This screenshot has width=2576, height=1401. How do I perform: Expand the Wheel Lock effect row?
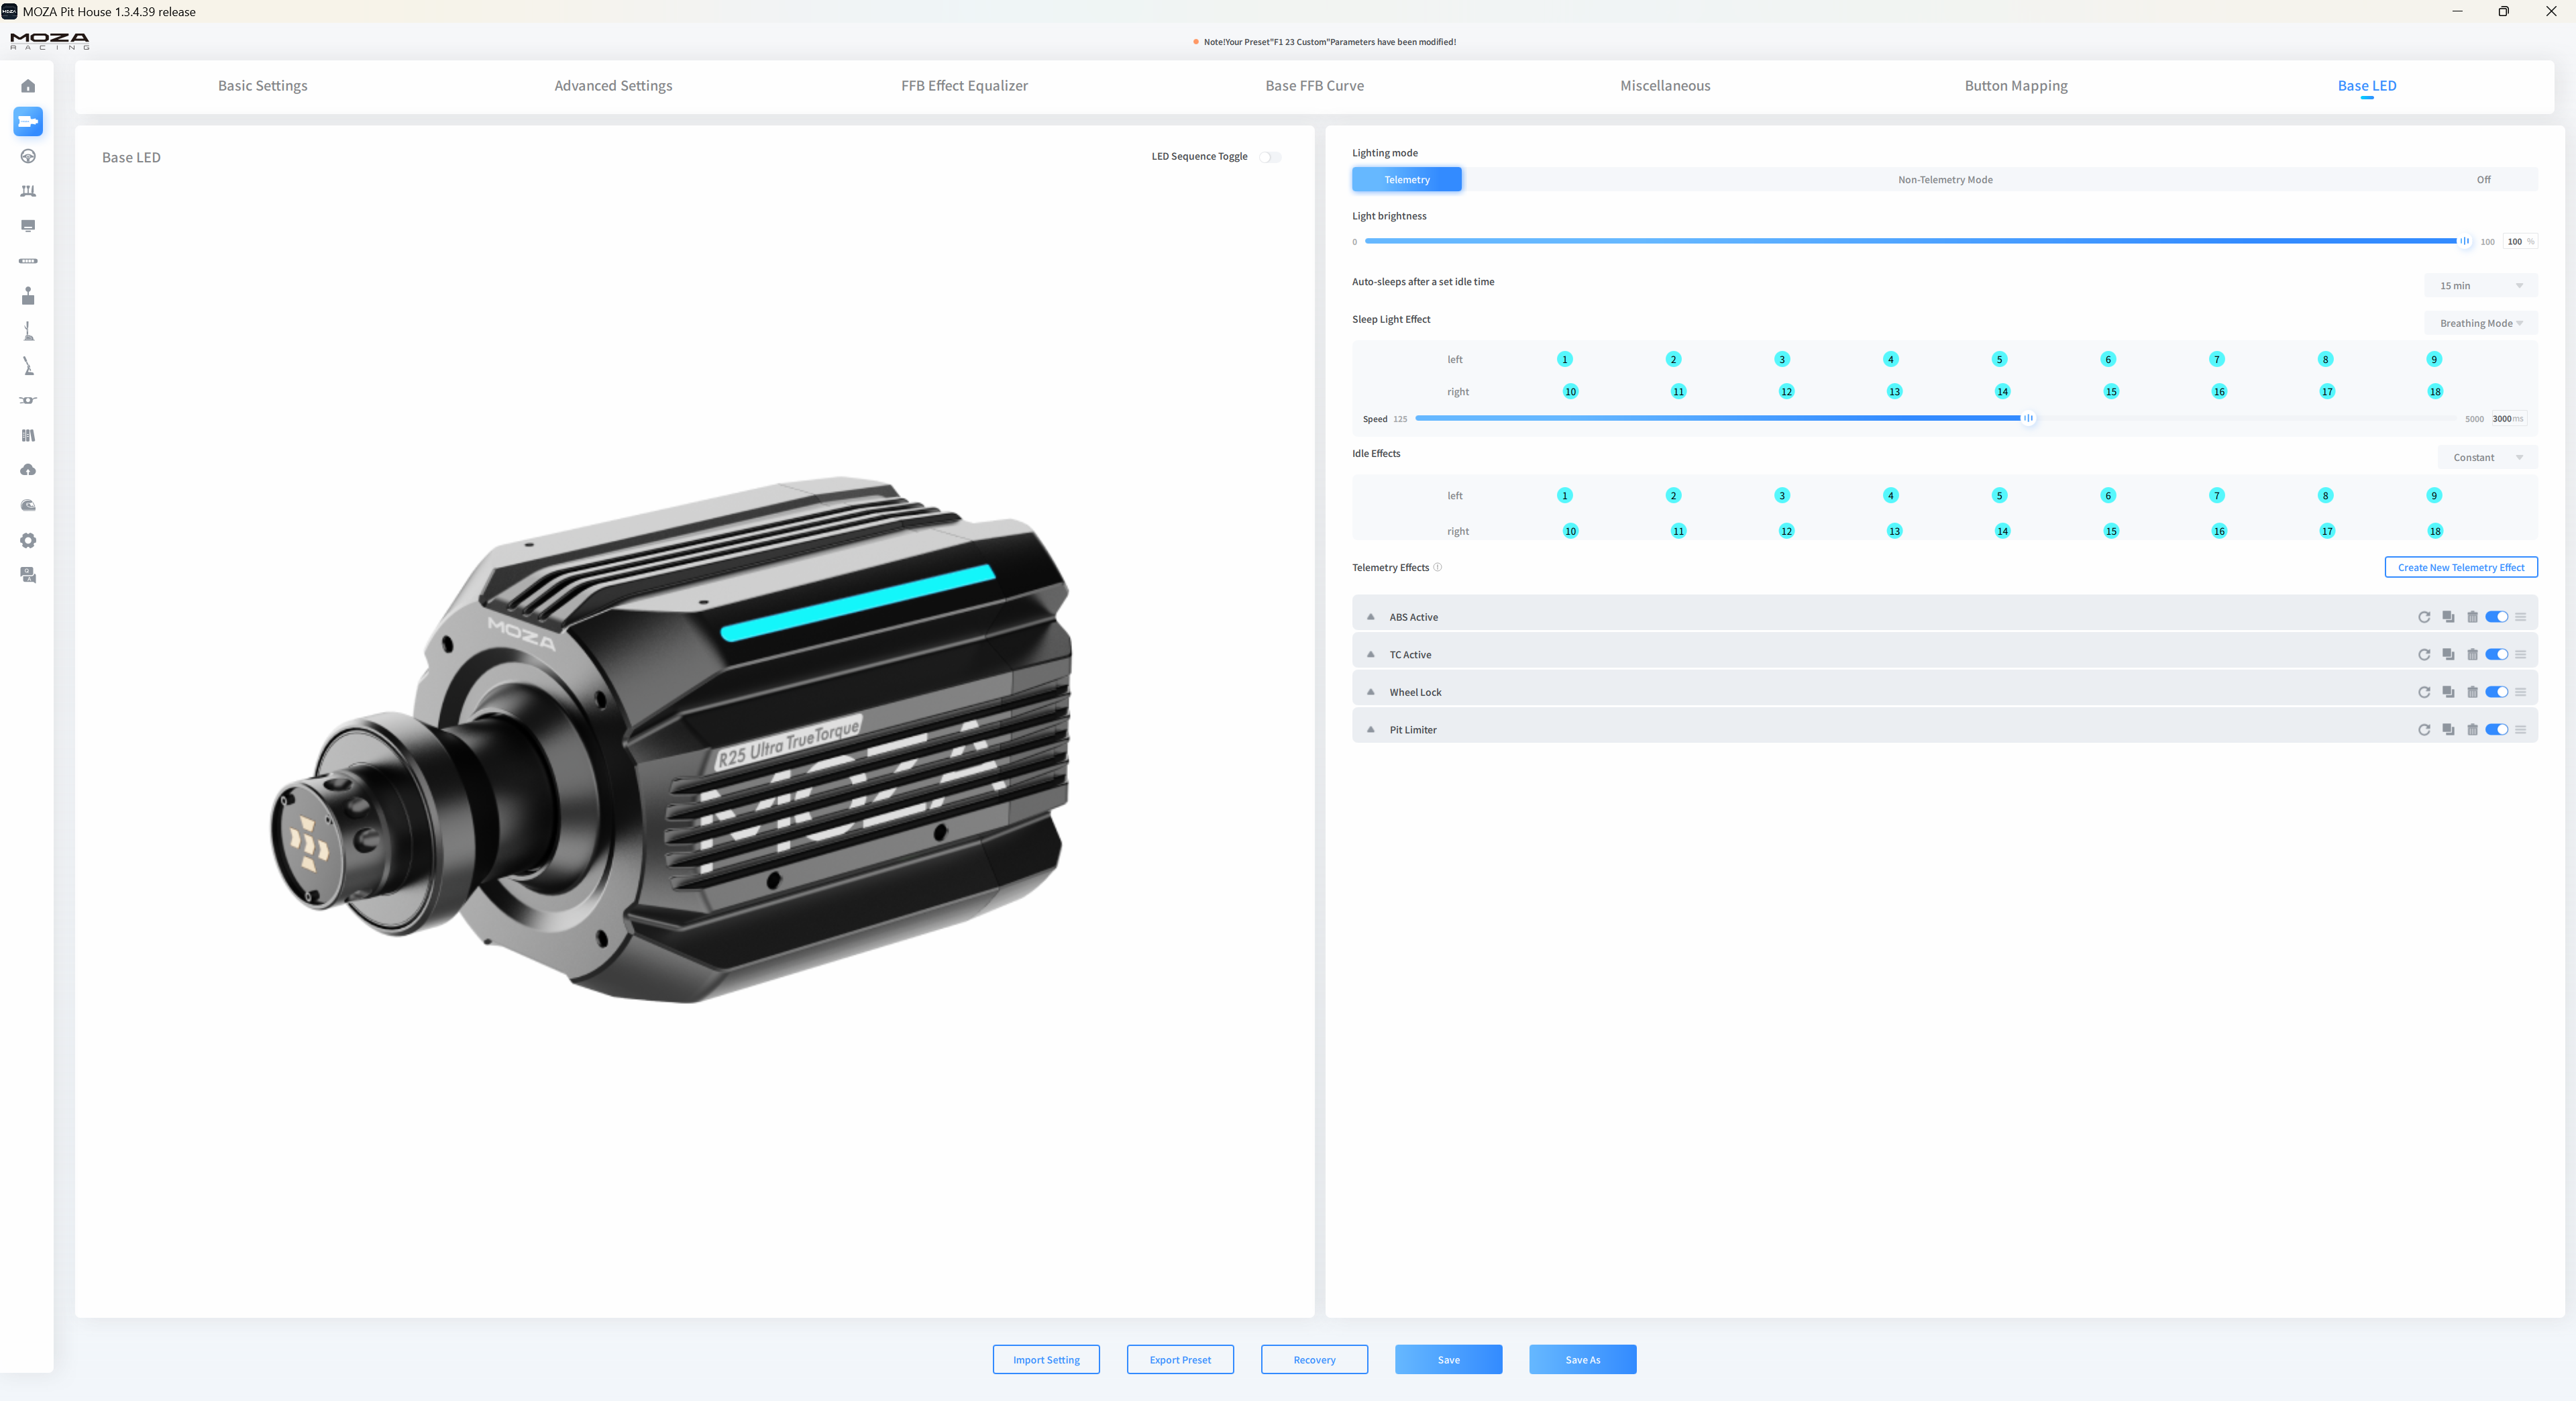coord(1371,692)
